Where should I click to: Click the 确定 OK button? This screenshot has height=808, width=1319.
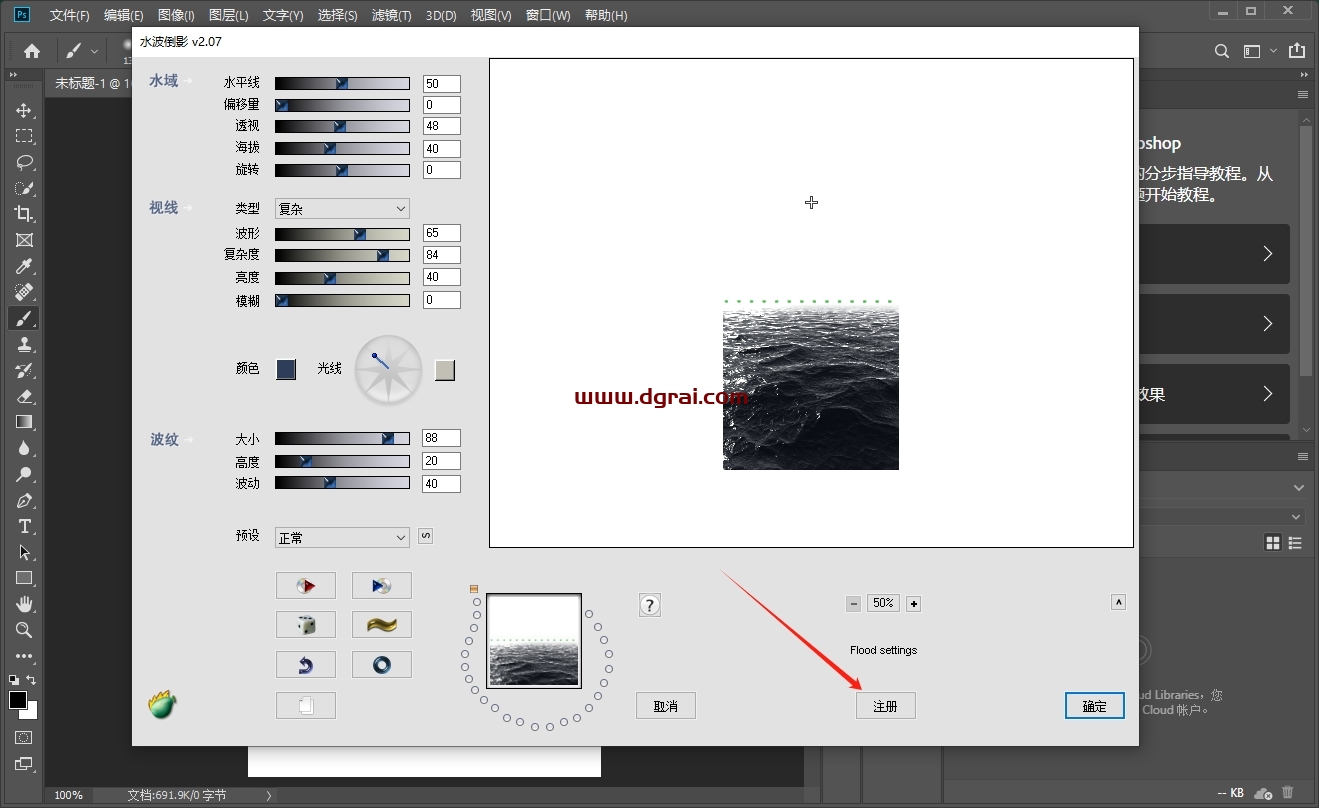1095,706
